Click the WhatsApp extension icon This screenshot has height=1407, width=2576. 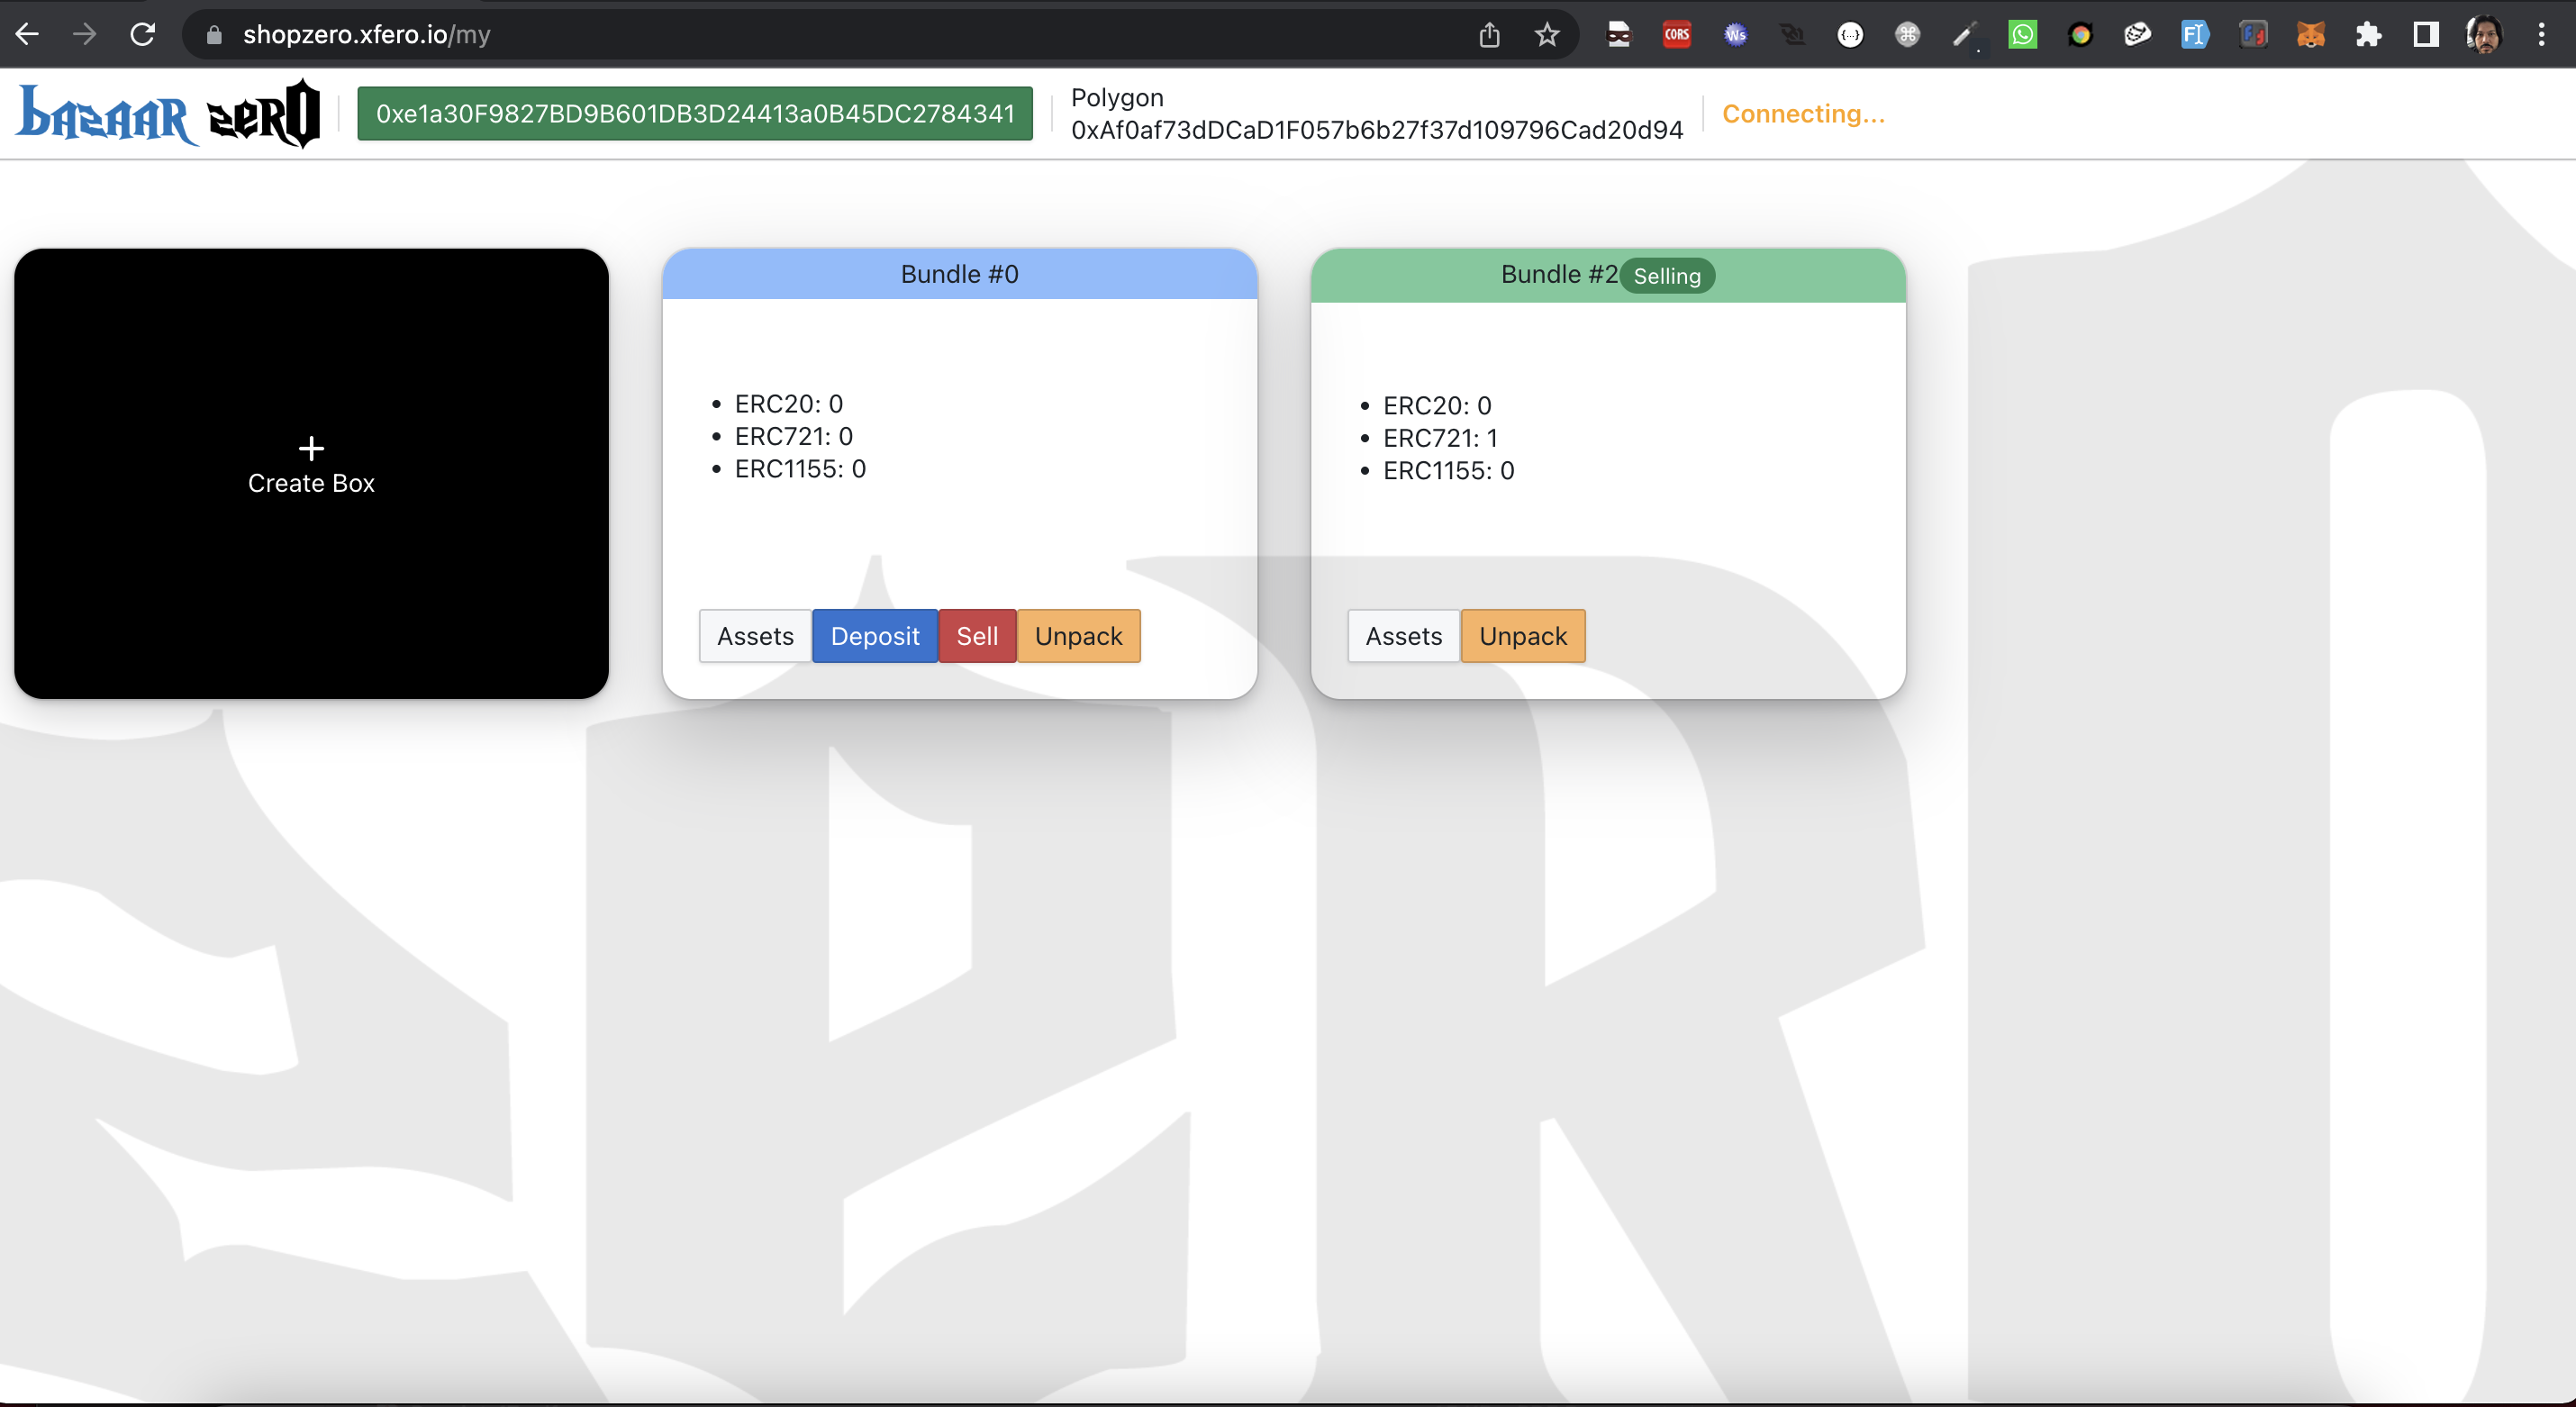pos(2022,35)
